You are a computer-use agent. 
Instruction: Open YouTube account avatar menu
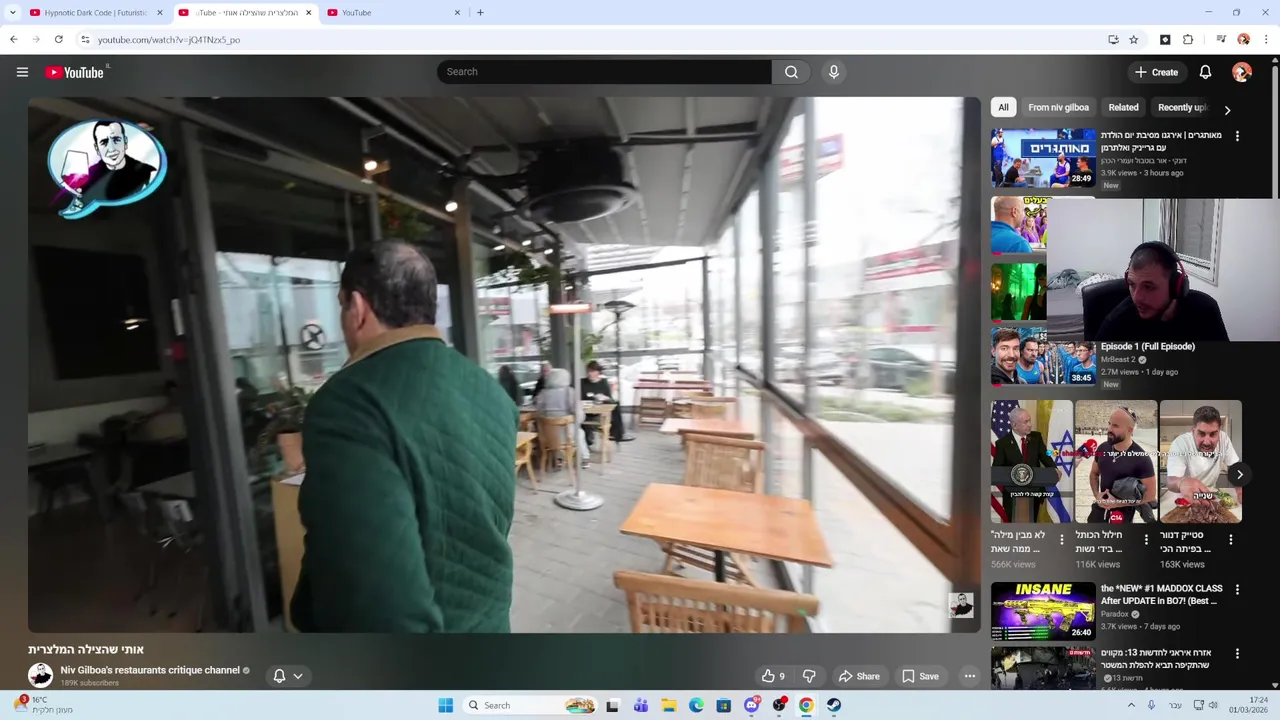click(x=1242, y=72)
